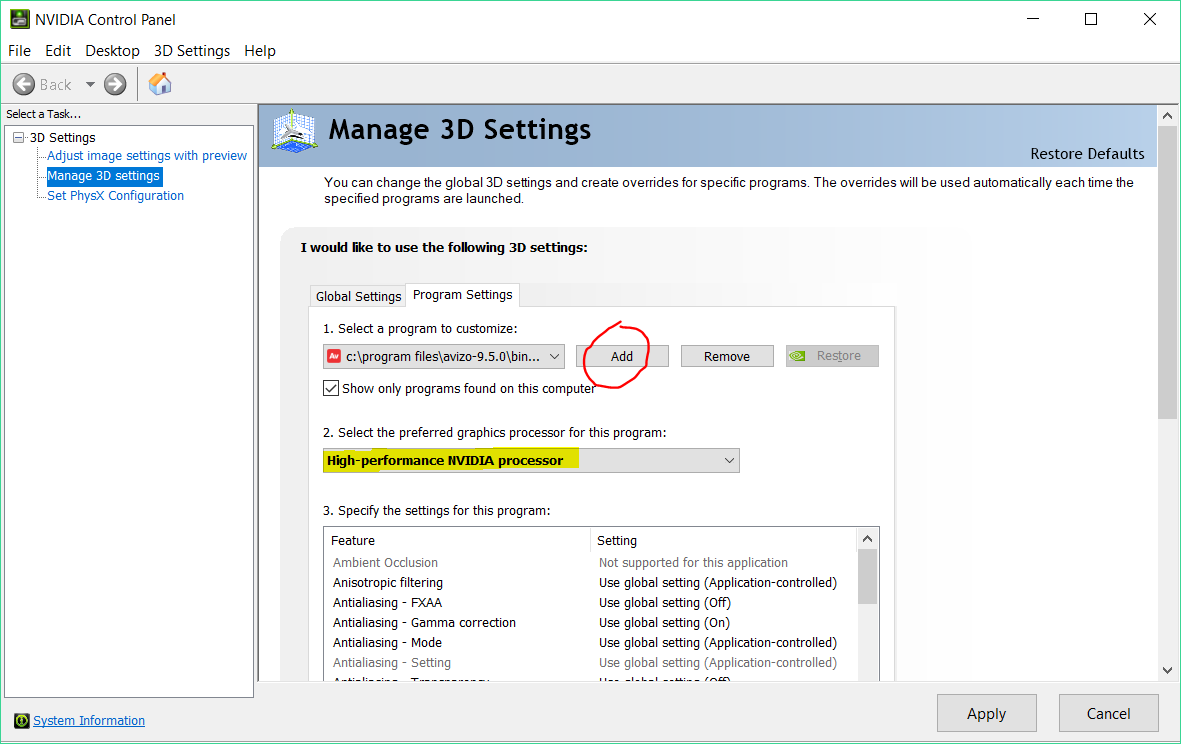Click the Forward arrow icon

pos(115,84)
